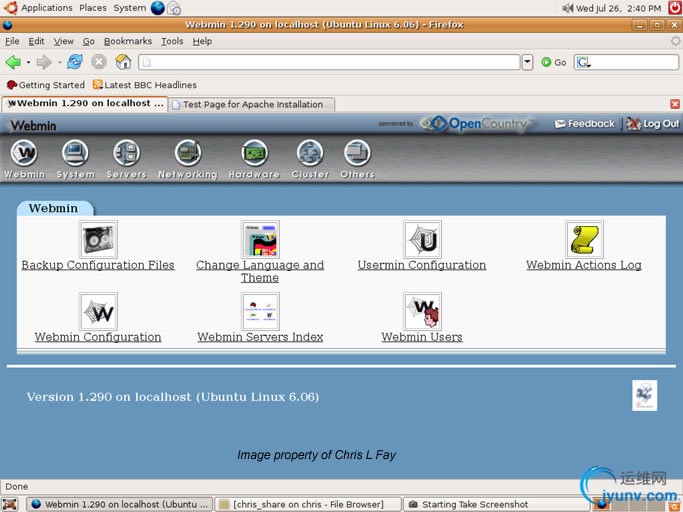683x512 pixels.
Task: Click the Stop loading button
Action: (x=99, y=62)
